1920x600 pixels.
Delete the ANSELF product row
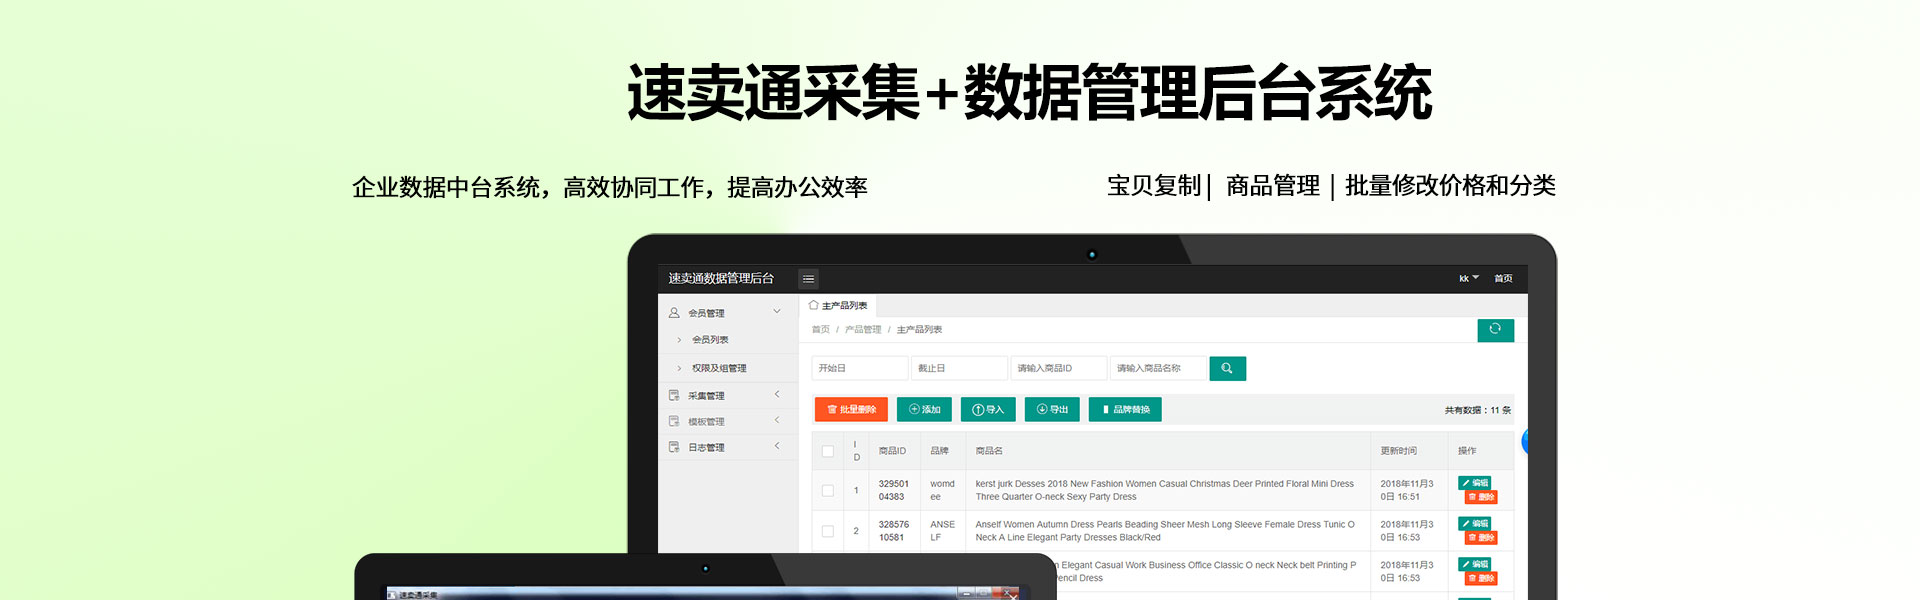(1481, 538)
